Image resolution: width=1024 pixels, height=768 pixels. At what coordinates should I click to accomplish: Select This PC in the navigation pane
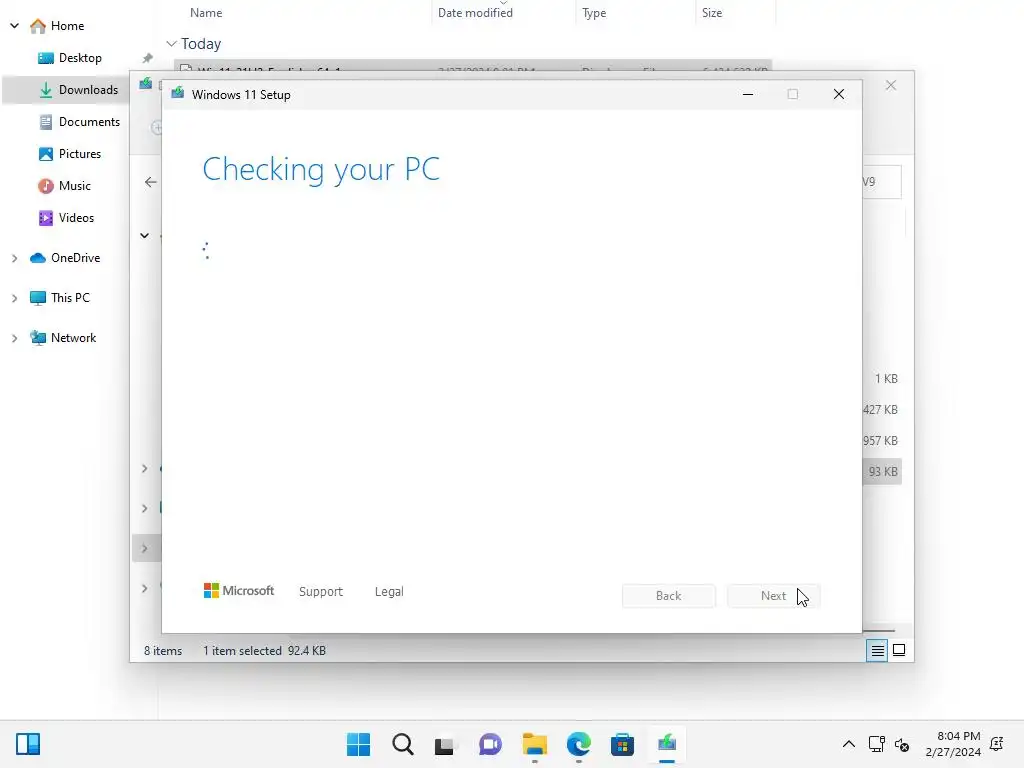point(59,298)
